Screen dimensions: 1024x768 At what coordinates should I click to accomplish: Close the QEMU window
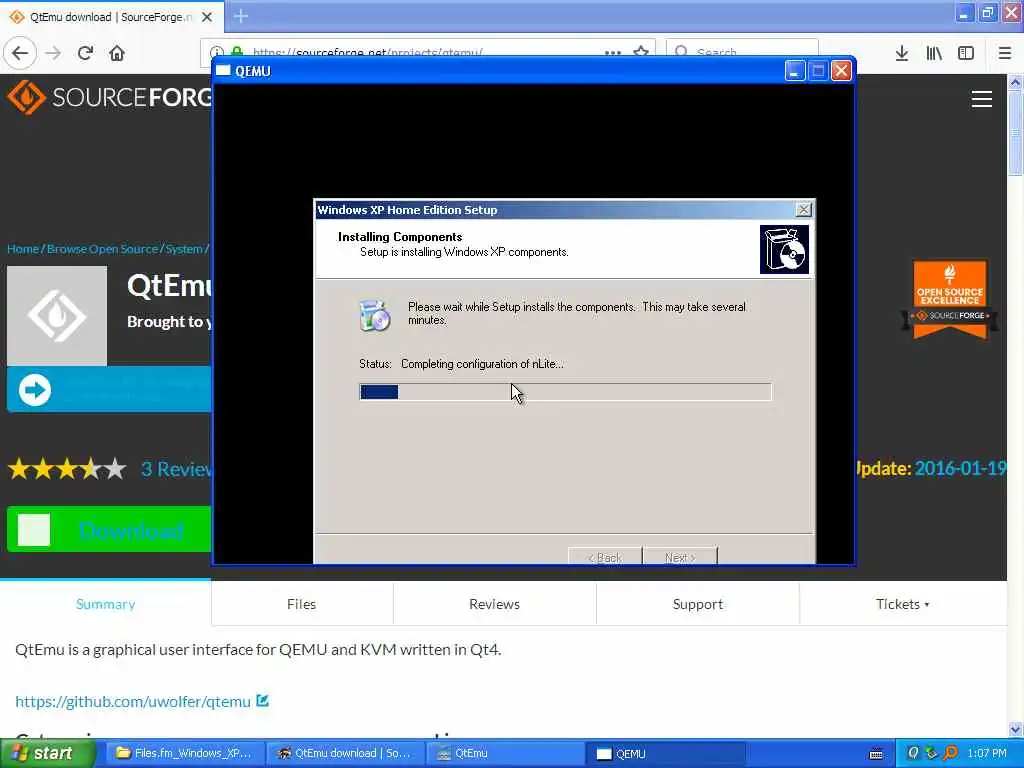tap(841, 71)
